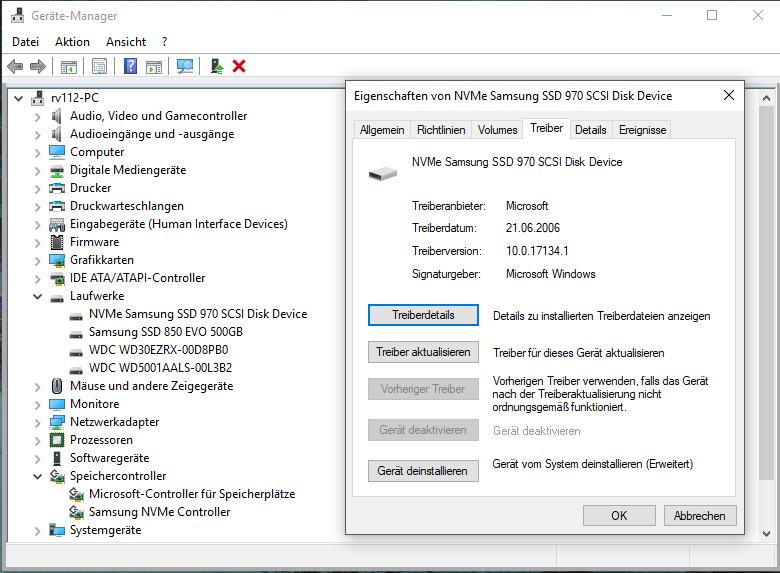Open the Ansicht menu
This screenshot has height=573, width=780.
(x=126, y=42)
